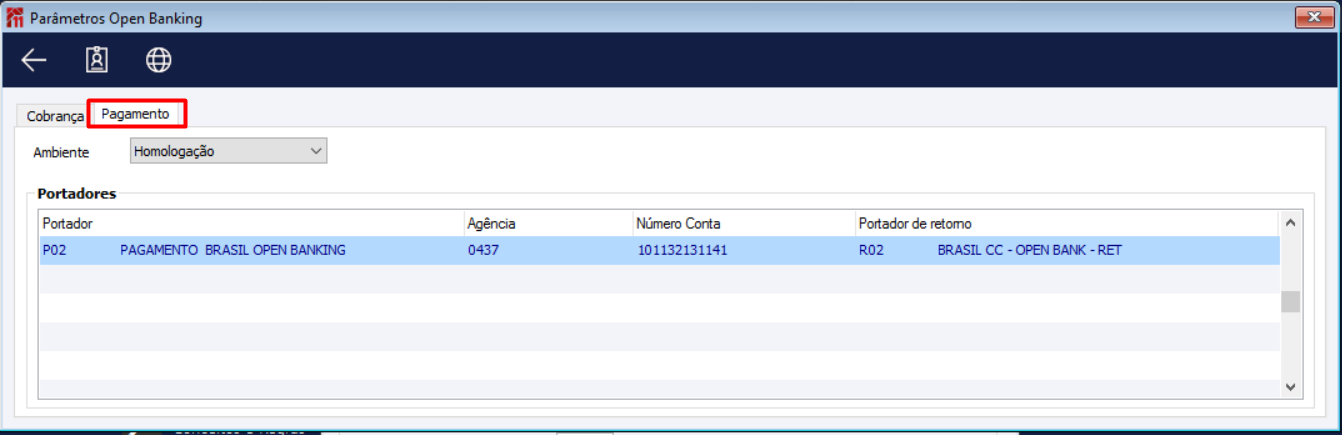Click the app logo icon in title bar
The height and width of the screenshot is (435, 1342).
coord(14,18)
